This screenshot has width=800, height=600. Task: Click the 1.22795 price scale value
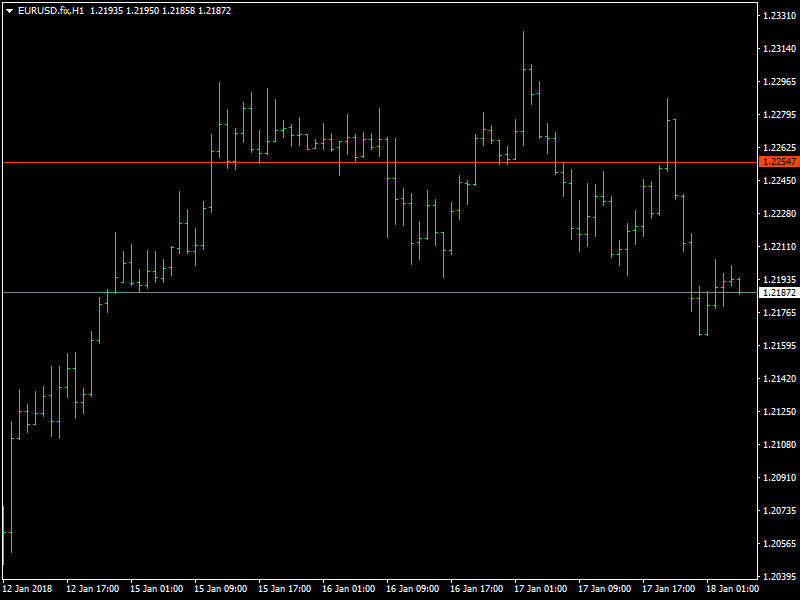(x=779, y=115)
